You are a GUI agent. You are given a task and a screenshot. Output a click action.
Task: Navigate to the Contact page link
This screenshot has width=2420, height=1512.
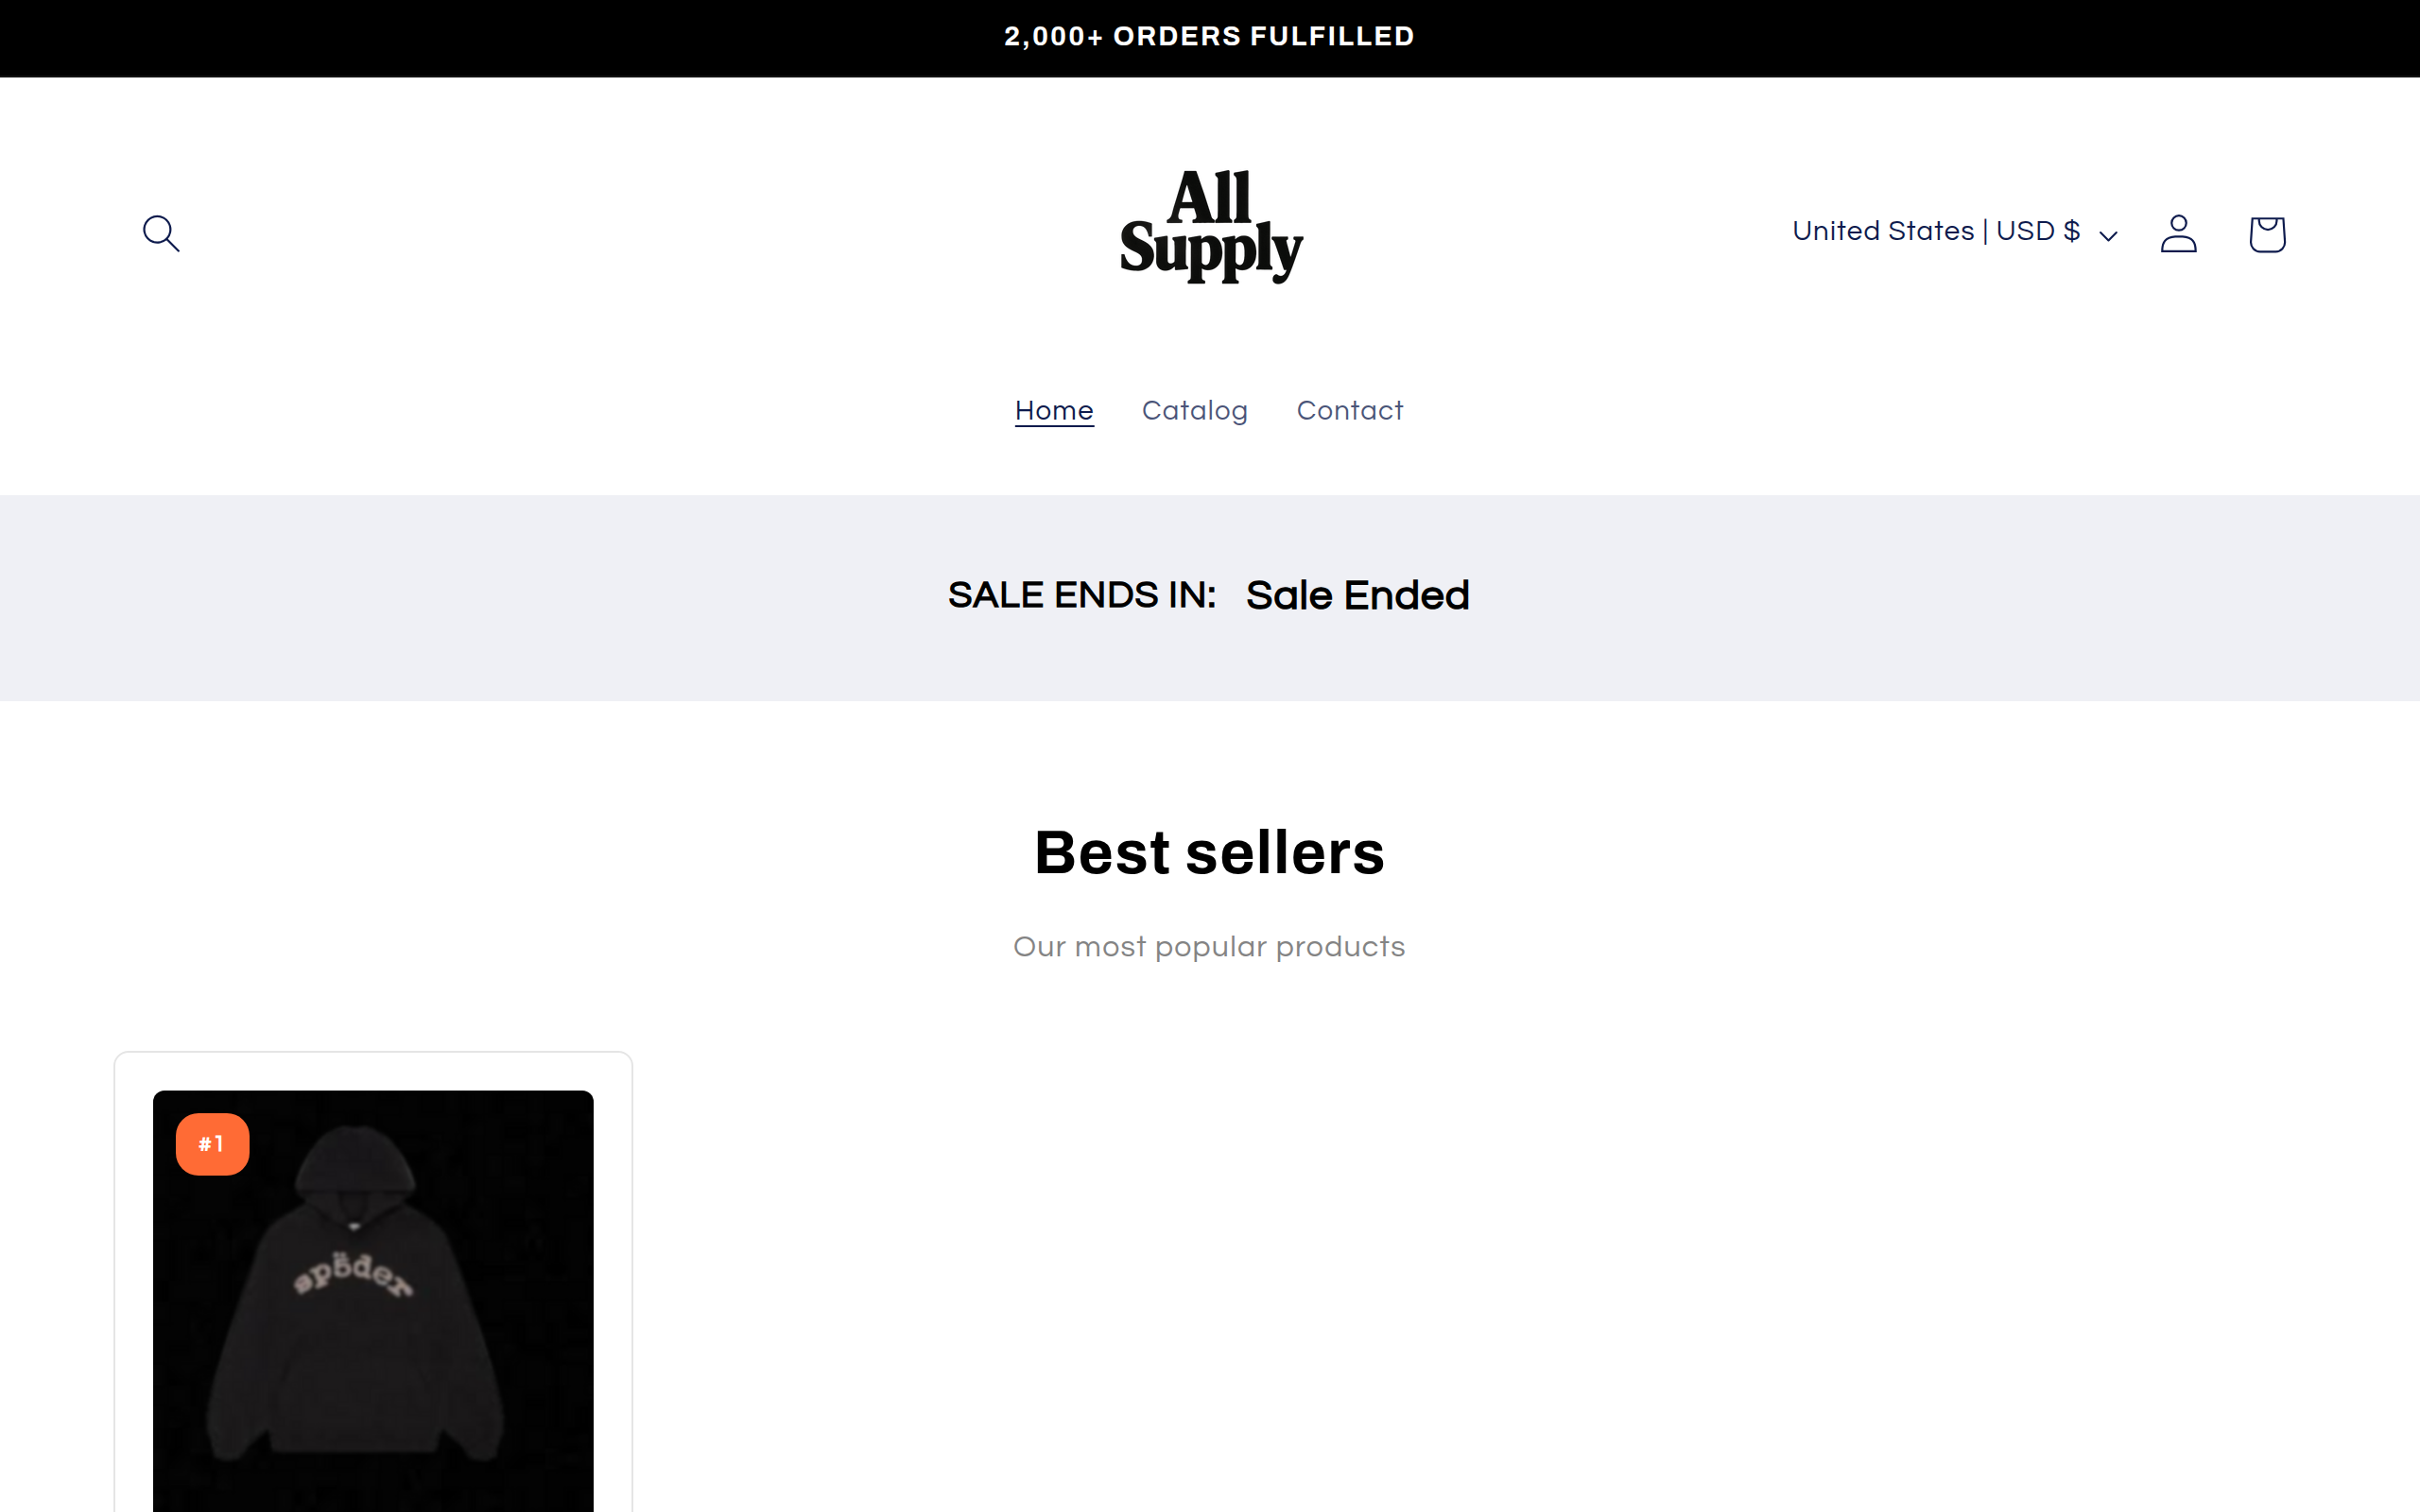tap(1349, 411)
